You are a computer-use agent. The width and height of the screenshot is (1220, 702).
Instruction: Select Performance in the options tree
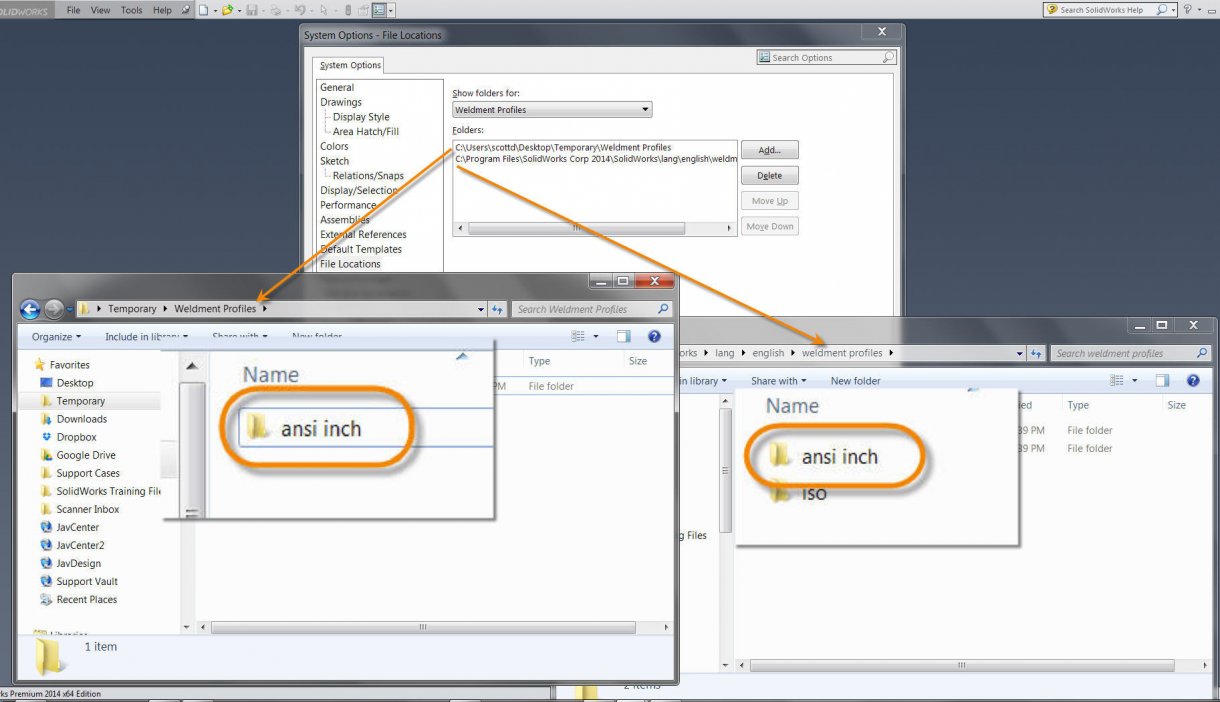pyautogui.click(x=348, y=205)
